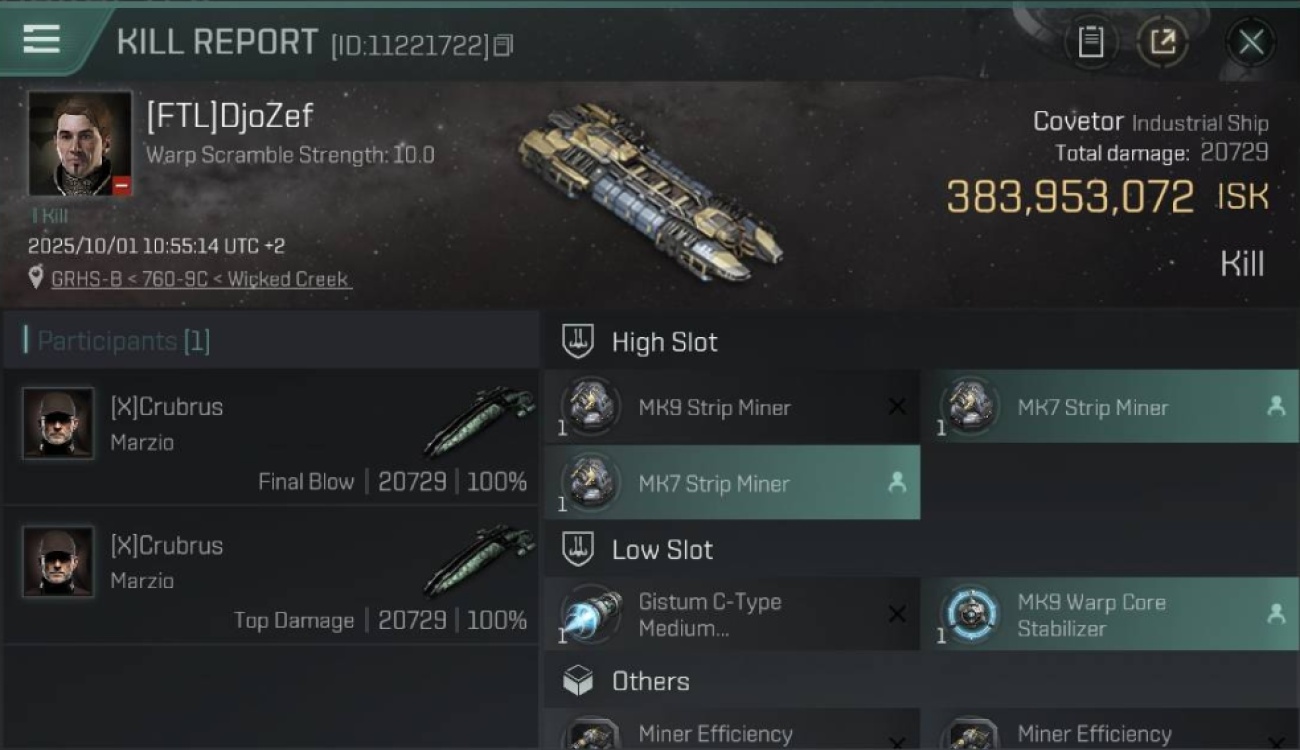Click the Low Slot section header
Screen dimensions: 1300x750
(x=662, y=550)
